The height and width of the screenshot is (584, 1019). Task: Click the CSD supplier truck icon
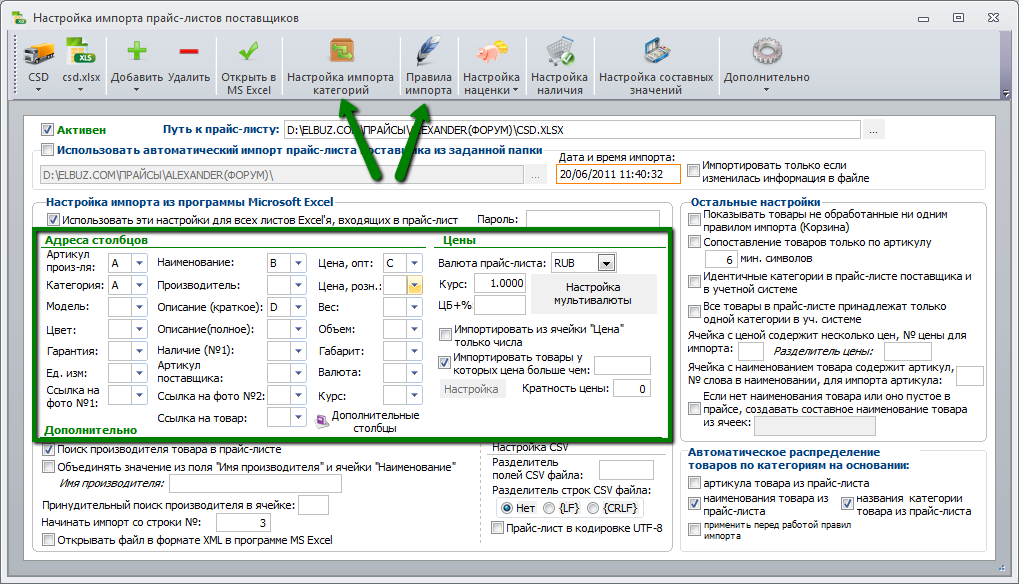pyautogui.click(x=38, y=53)
